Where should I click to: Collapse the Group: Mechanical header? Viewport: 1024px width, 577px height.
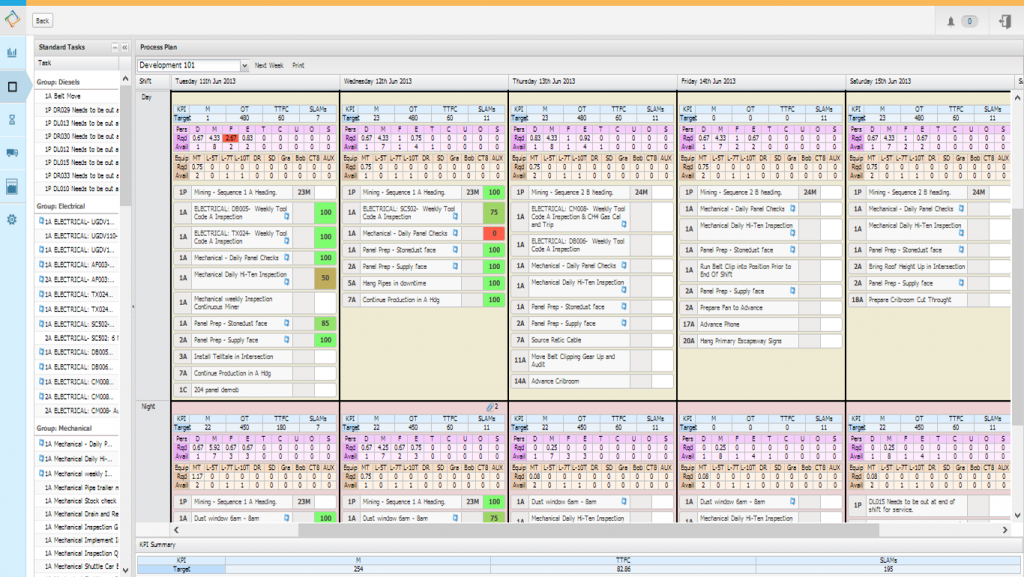(64, 428)
